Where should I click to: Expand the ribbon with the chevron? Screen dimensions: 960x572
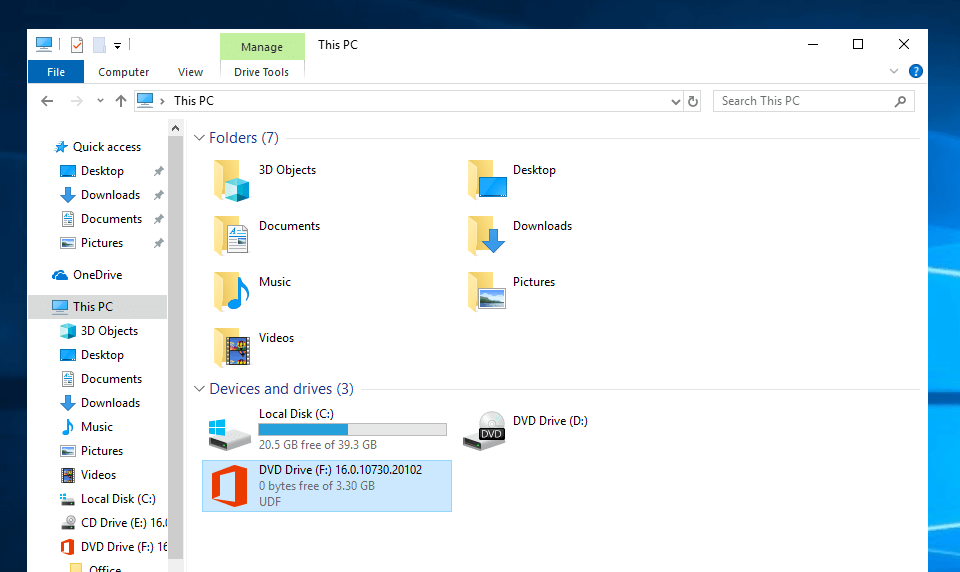click(894, 72)
